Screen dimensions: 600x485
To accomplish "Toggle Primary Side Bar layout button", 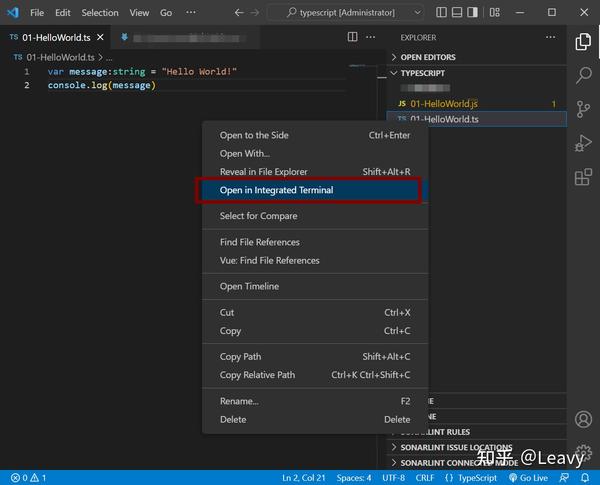I will (474, 13).
